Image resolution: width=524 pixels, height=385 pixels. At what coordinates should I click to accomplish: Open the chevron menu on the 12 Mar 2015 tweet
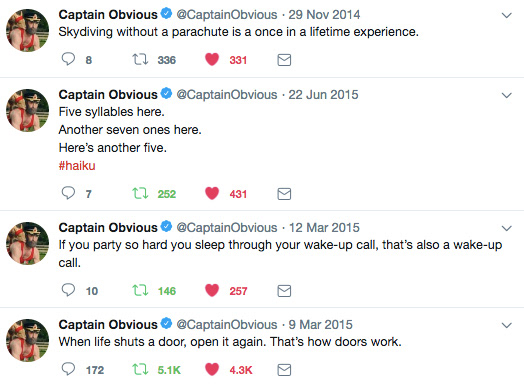pyautogui.click(x=507, y=228)
